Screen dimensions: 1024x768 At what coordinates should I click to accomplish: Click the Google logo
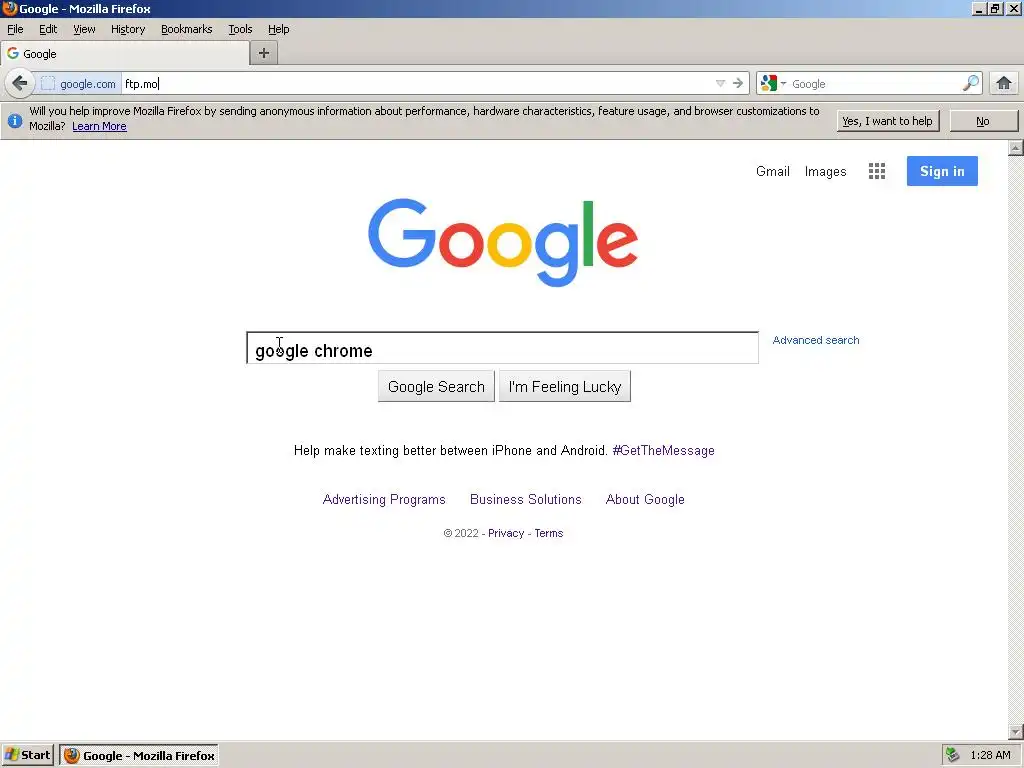coord(503,242)
